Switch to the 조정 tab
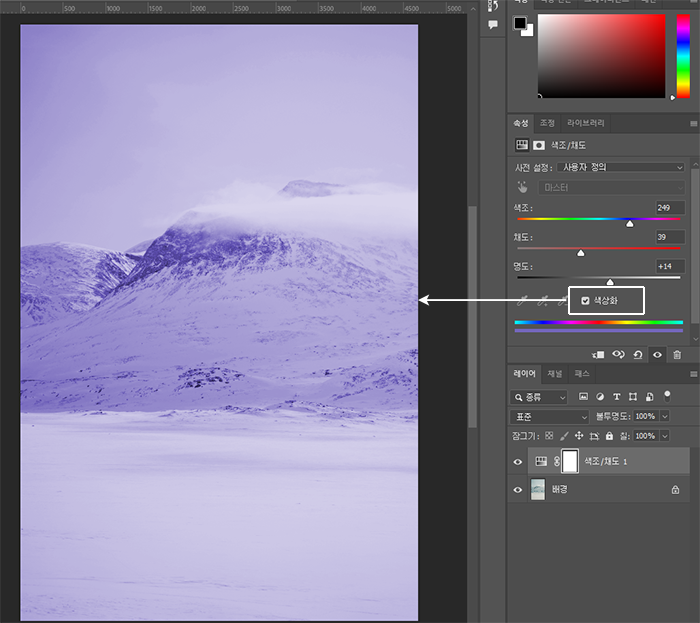The image size is (700, 623). click(x=547, y=123)
